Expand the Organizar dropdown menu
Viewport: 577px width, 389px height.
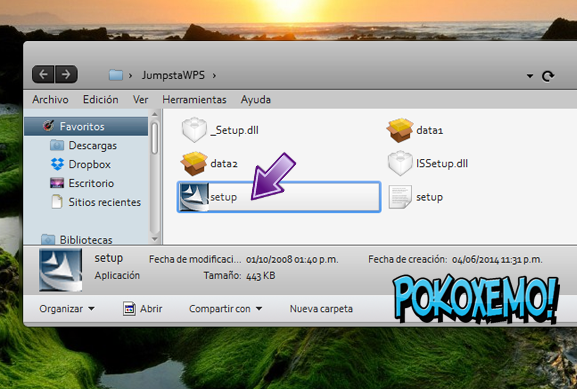[x=67, y=308]
